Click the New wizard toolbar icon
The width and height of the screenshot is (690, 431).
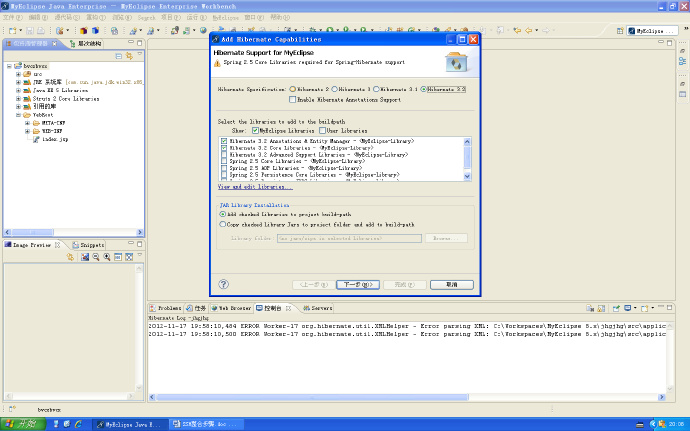click(12, 30)
